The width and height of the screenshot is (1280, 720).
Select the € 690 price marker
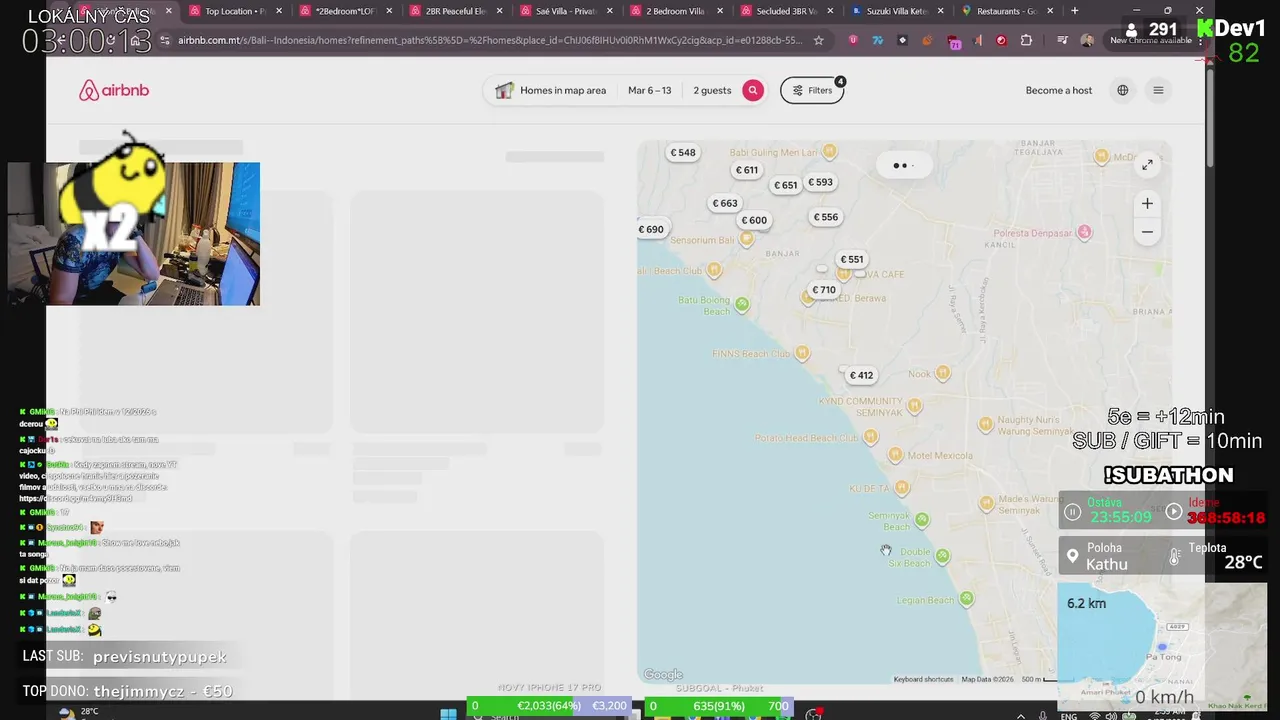tap(651, 229)
